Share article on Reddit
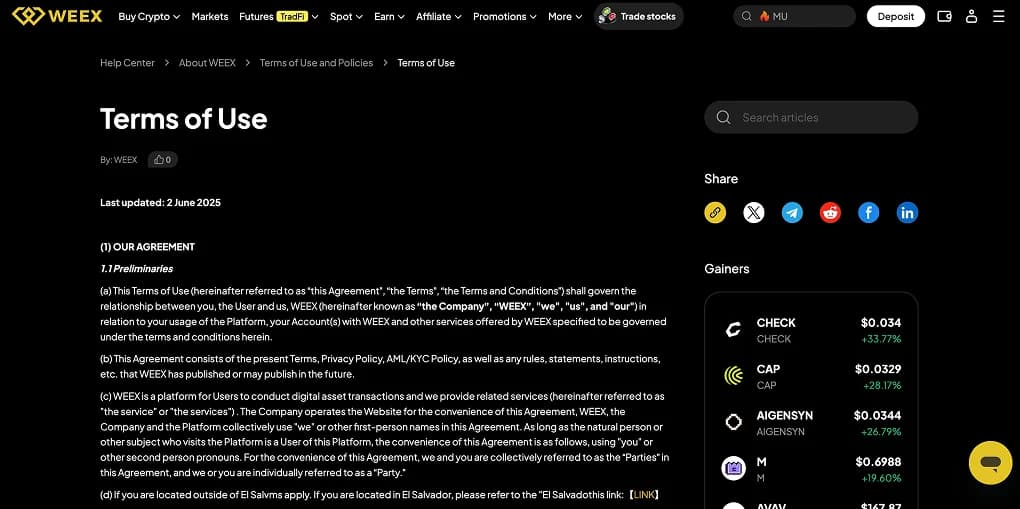 click(830, 212)
